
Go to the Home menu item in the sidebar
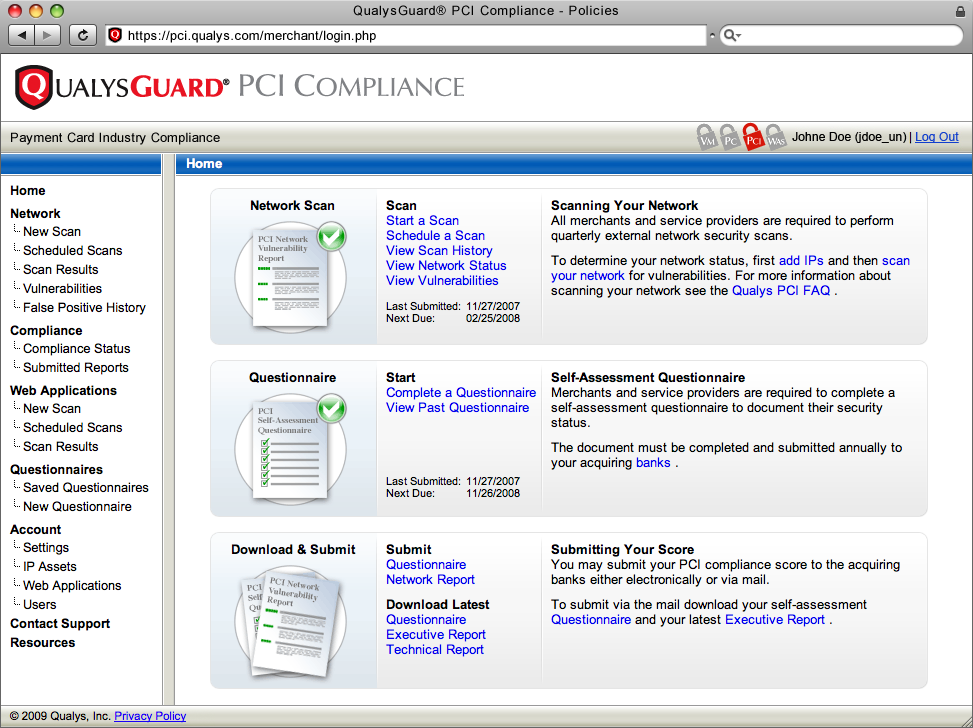[x=28, y=191]
